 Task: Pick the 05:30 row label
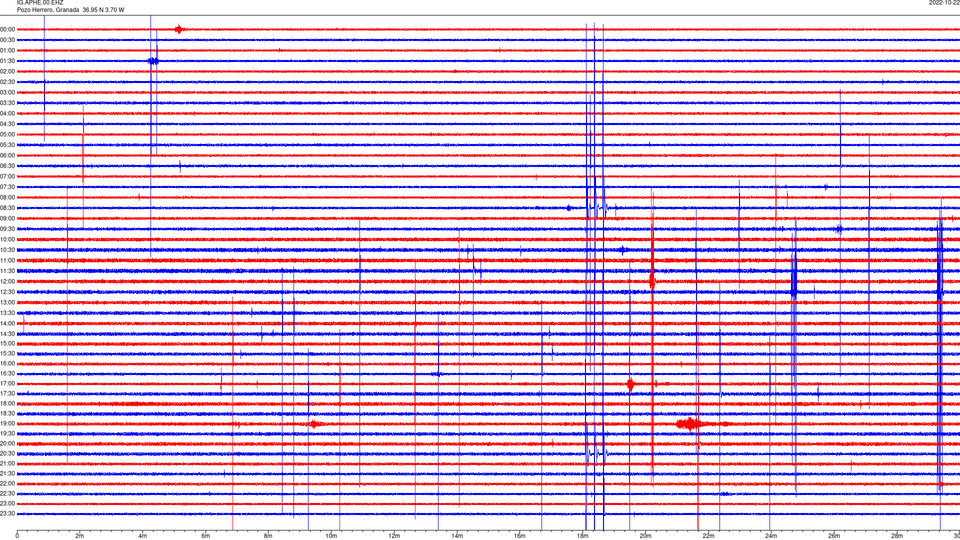(8, 145)
